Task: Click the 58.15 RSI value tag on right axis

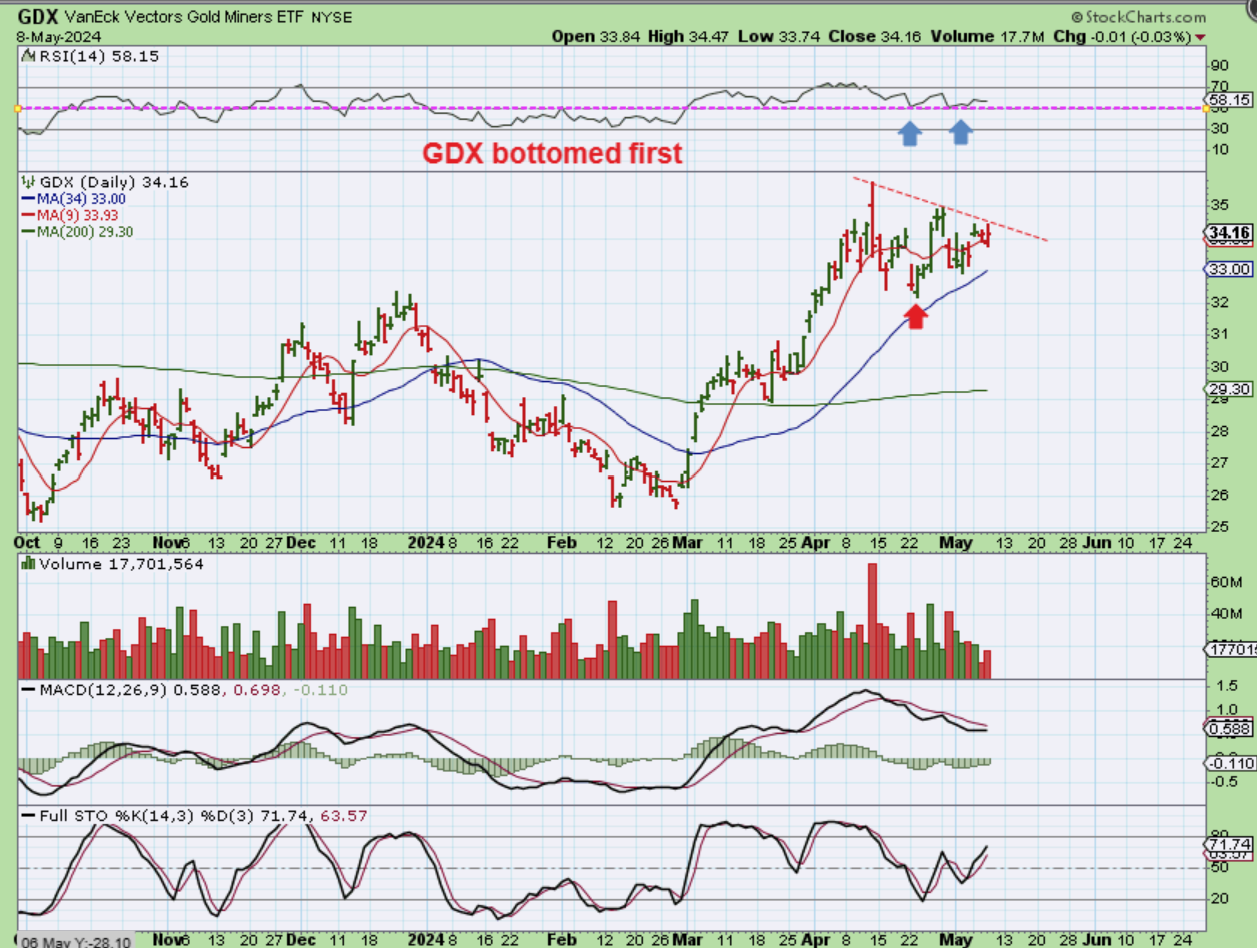Action: click(x=1228, y=101)
